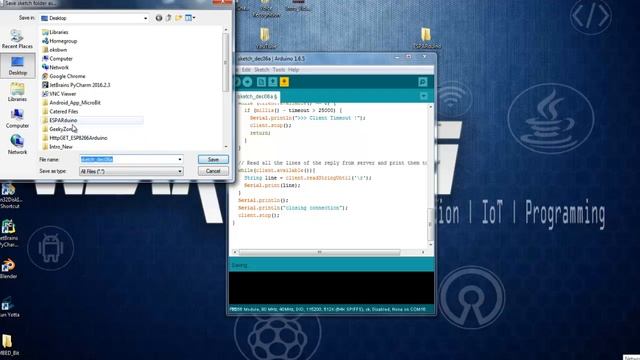Select the Intro_New folder

tap(57, 147)
